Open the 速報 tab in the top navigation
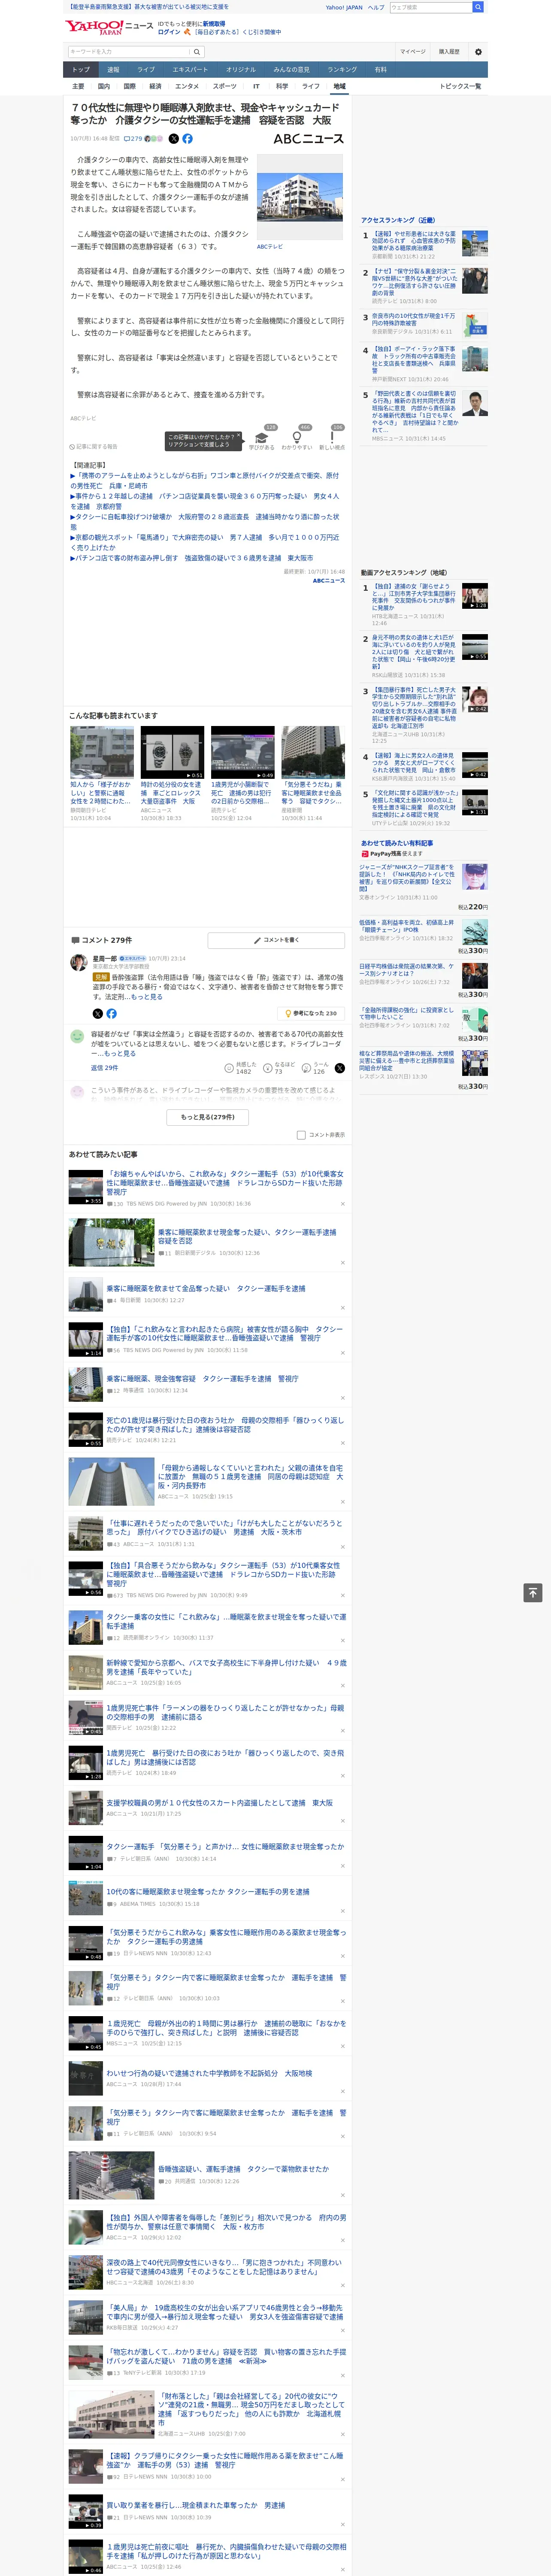The height and width of the screenshot is (2576, 551). [x=113, y=70]
